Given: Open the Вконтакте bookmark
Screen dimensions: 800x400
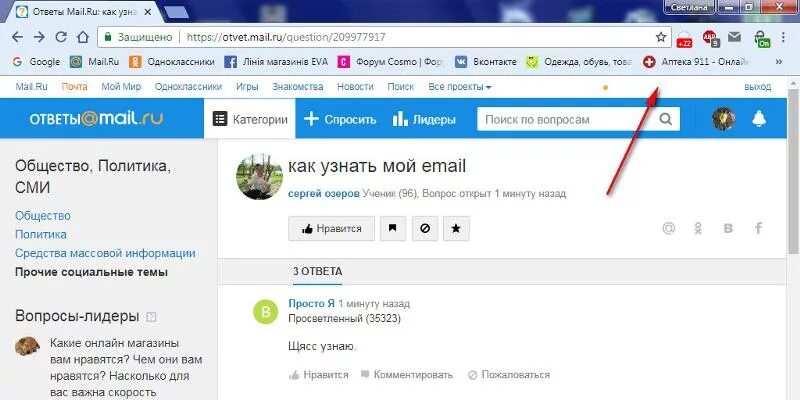Looking at the screenshot, I should 486,62.
